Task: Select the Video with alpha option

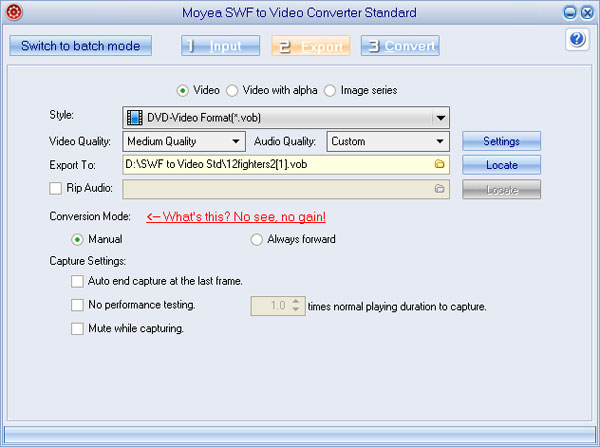Action: [x=232, y=91]
